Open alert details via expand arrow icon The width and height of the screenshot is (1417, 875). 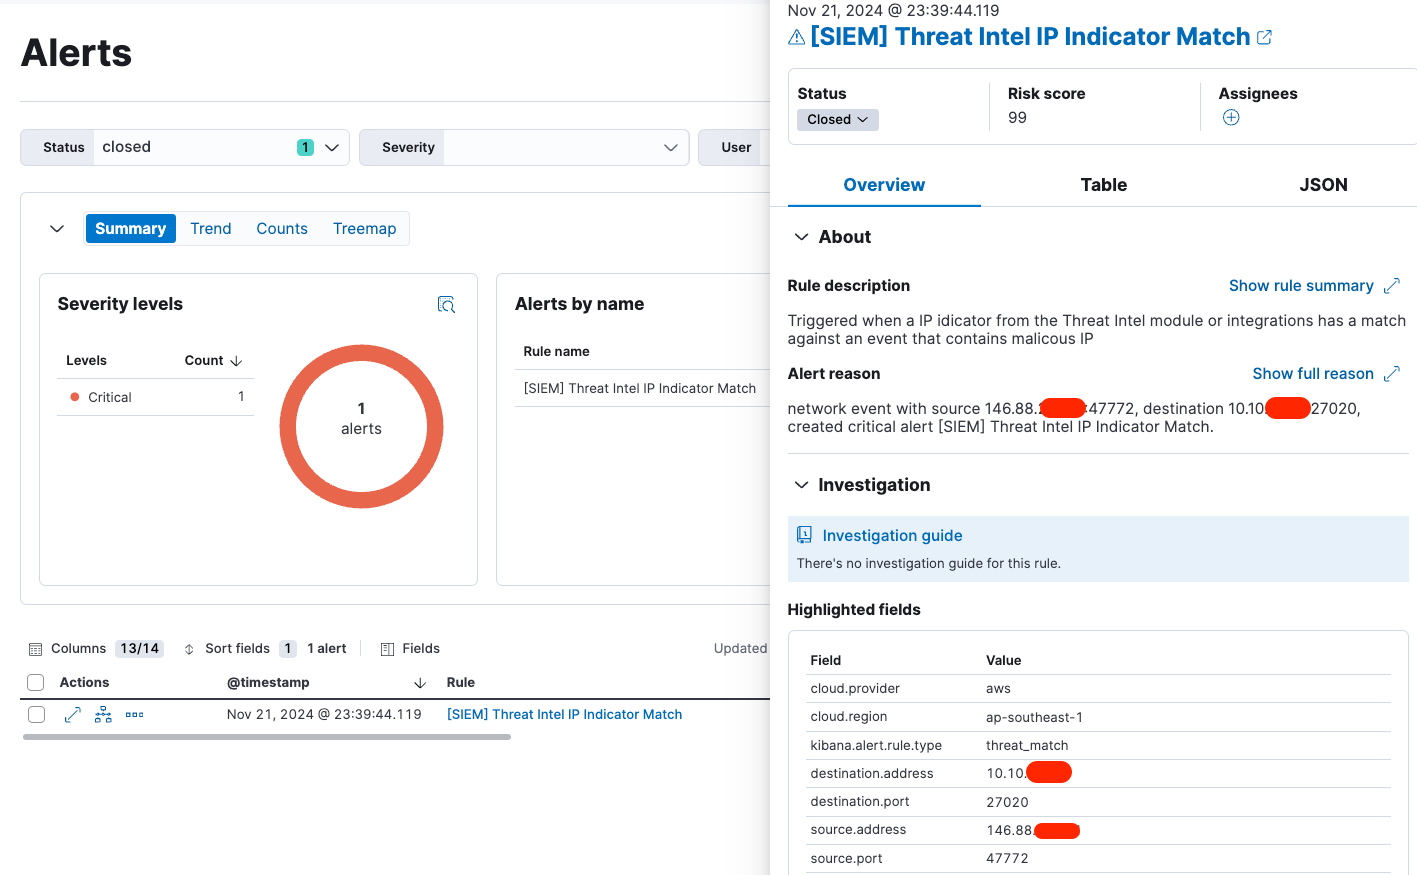[x=73, y=715]
